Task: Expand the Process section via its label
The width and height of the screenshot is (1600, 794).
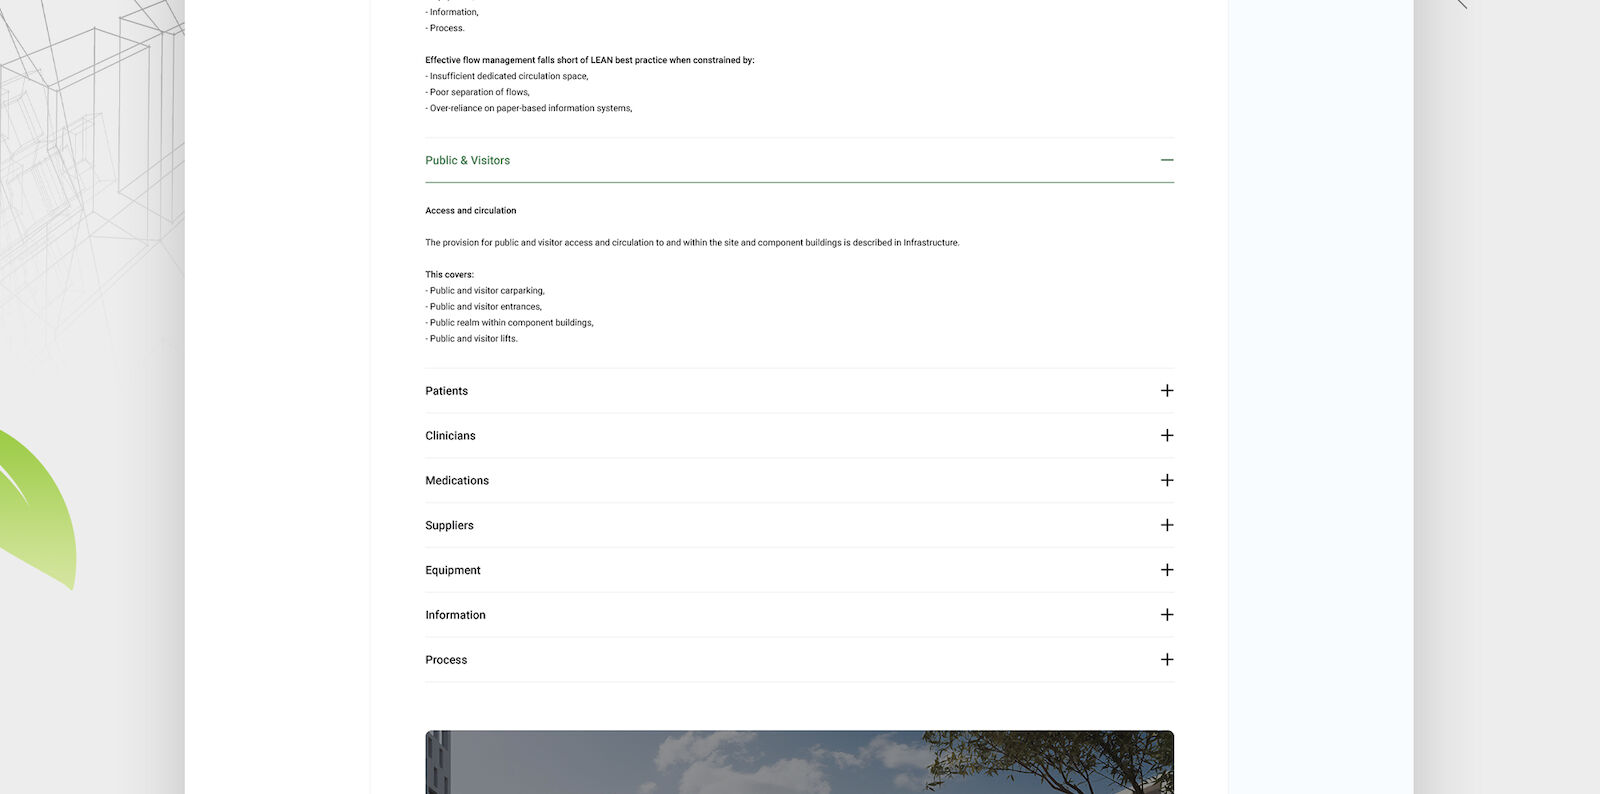Action: [x=446, y=660]
